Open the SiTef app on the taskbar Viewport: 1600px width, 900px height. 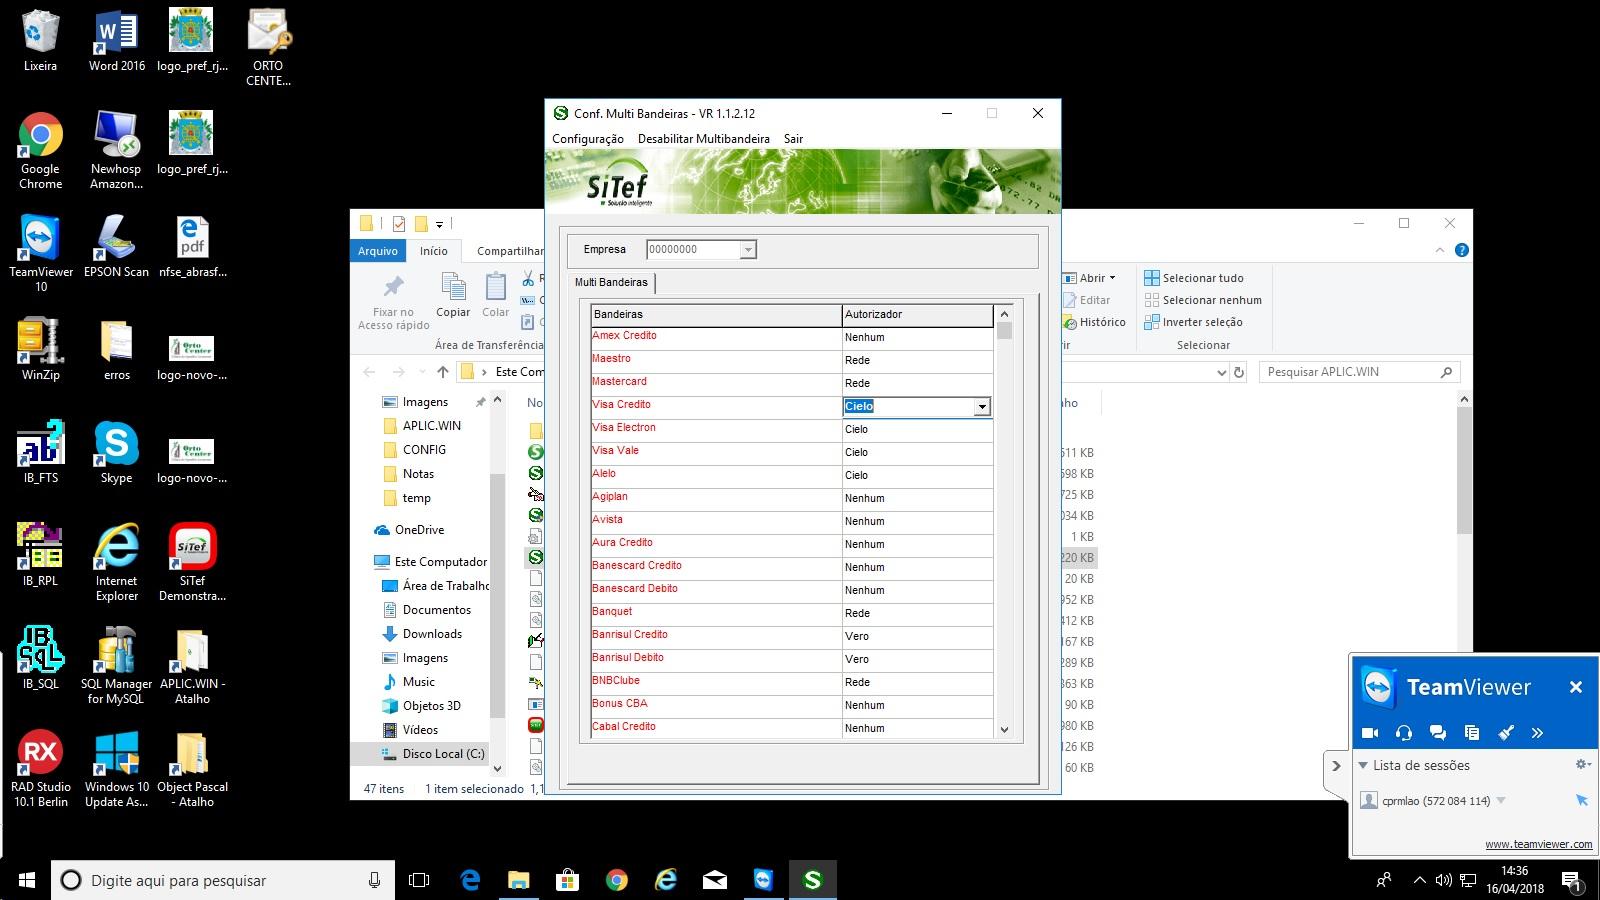pyautogui.click(x=812, y=880)
